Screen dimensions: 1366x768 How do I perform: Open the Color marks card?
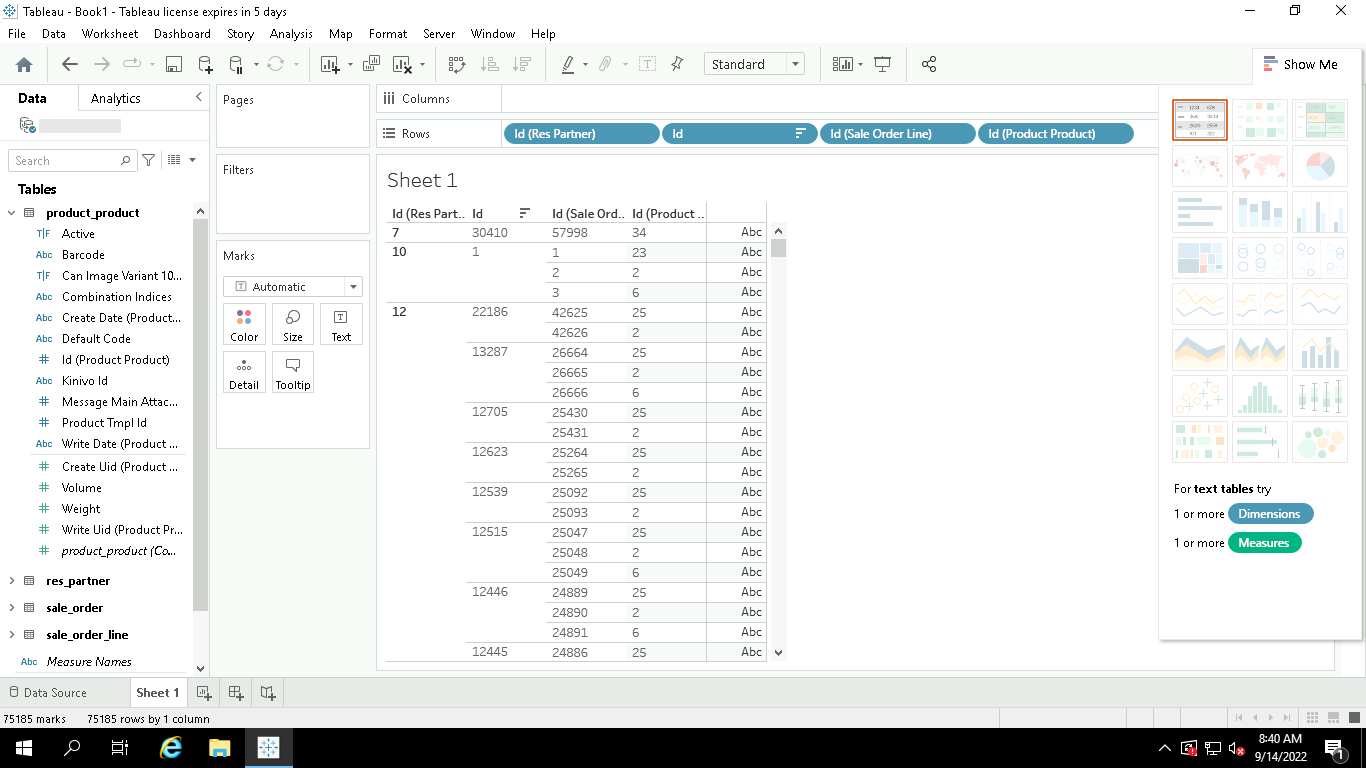244,324
